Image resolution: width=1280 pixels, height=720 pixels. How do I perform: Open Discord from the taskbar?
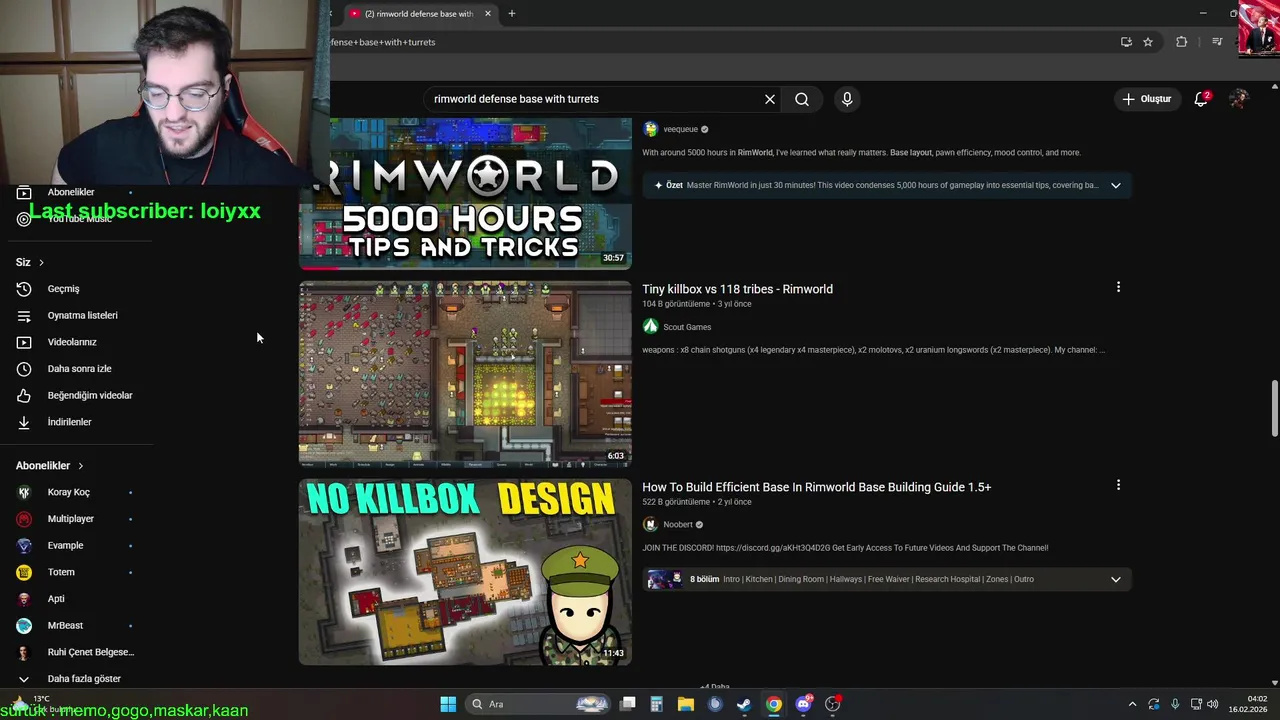pos(803,704)
